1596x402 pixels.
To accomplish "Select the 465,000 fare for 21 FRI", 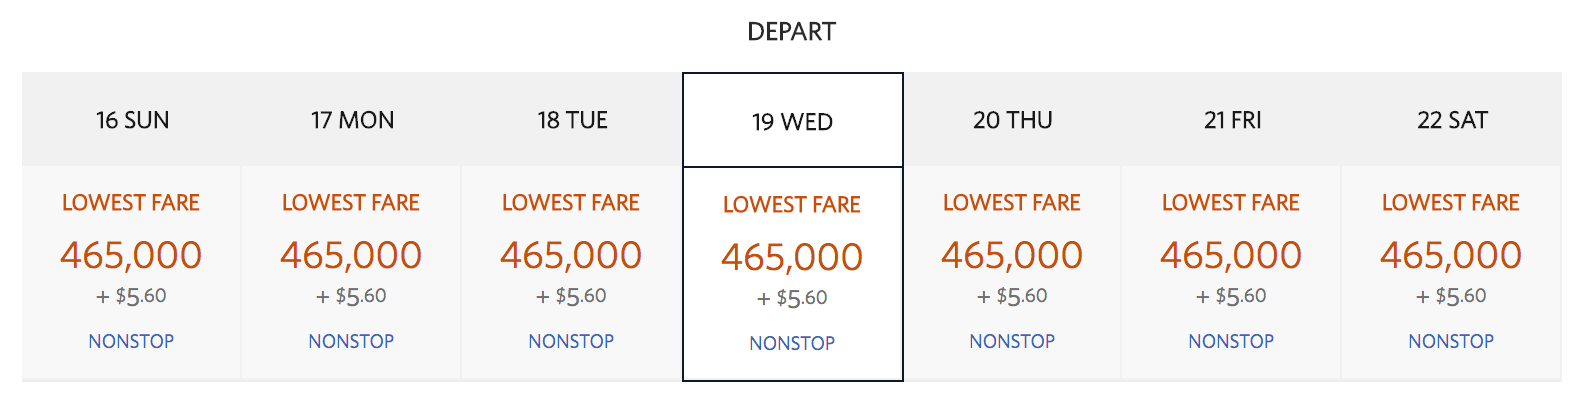I will click(x=1231, y=255).
